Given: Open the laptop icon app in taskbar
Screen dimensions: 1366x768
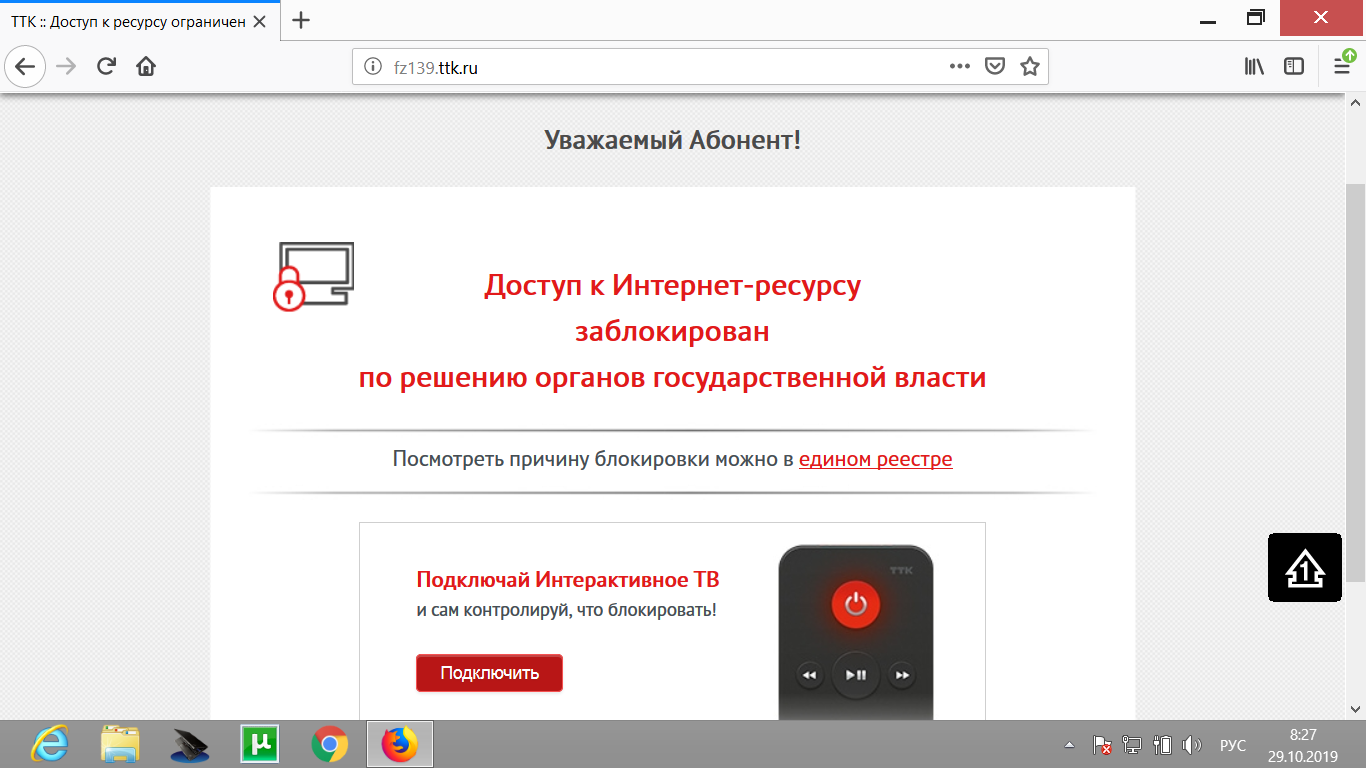Looking at the screenshot, I should pos(190,744).
